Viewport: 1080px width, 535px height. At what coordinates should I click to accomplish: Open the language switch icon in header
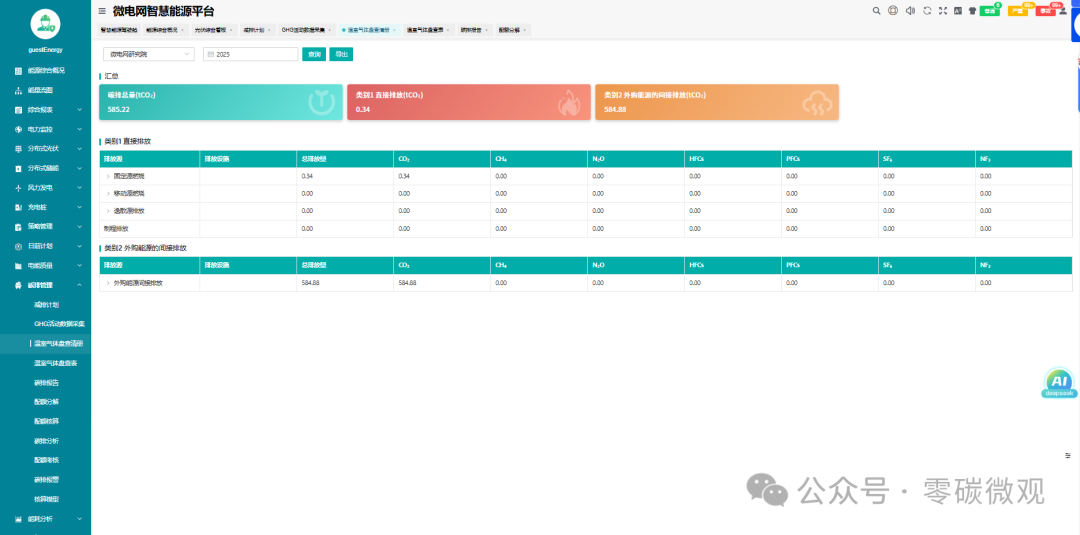click(x=958, y=10)
